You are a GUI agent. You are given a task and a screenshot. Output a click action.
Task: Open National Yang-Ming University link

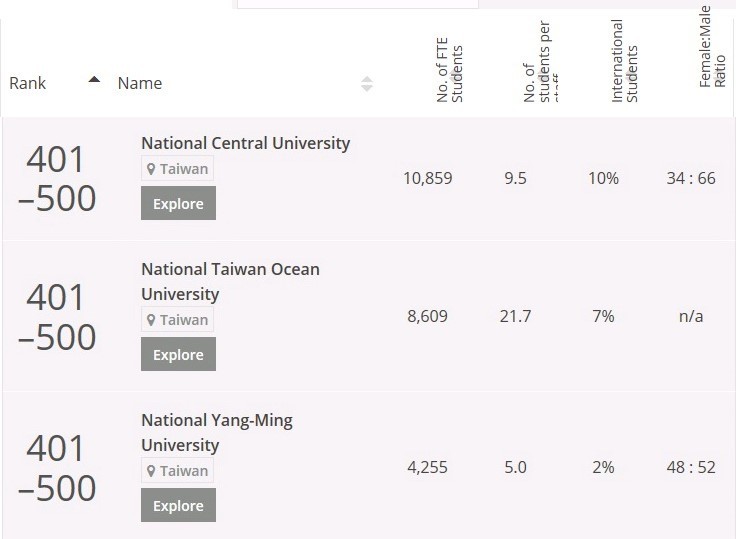(217, 432)
